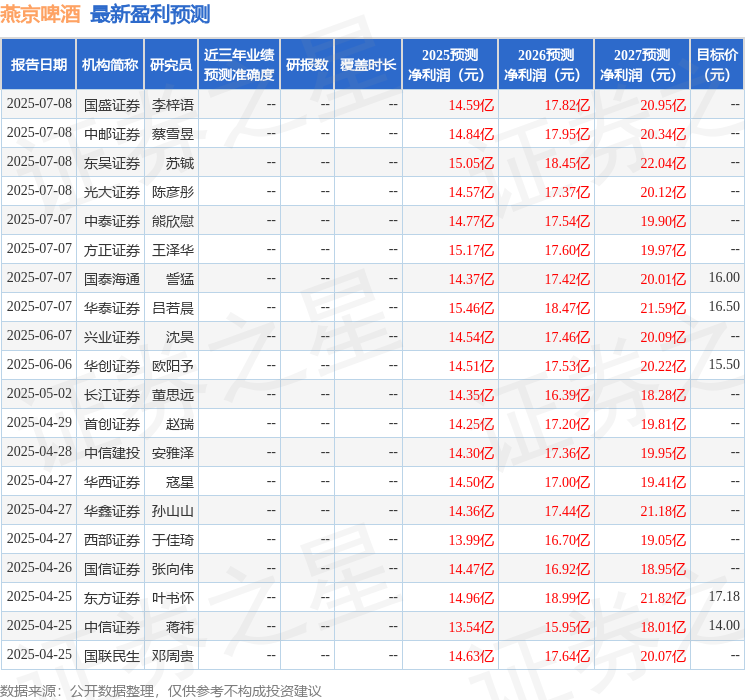Click target price 15.50

[724, 364]
